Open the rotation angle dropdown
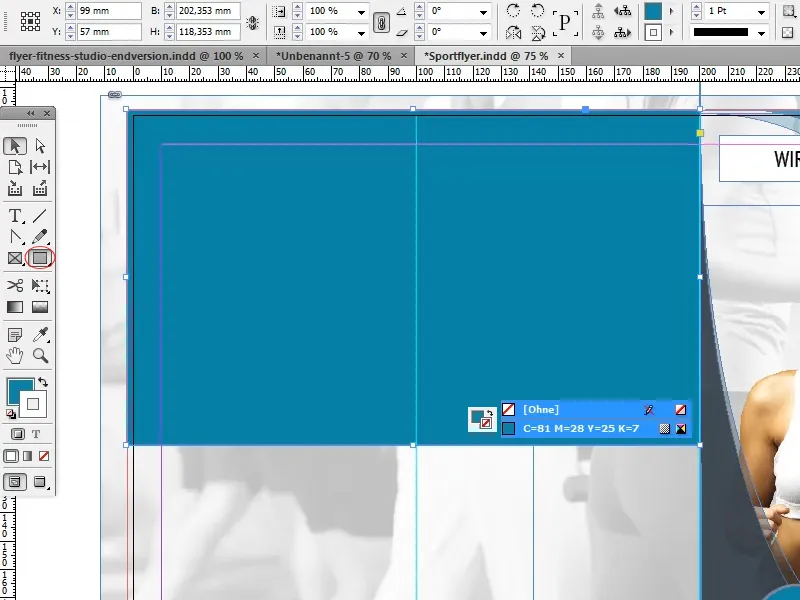This screenshot has width=800, height=600. [483, 12]
